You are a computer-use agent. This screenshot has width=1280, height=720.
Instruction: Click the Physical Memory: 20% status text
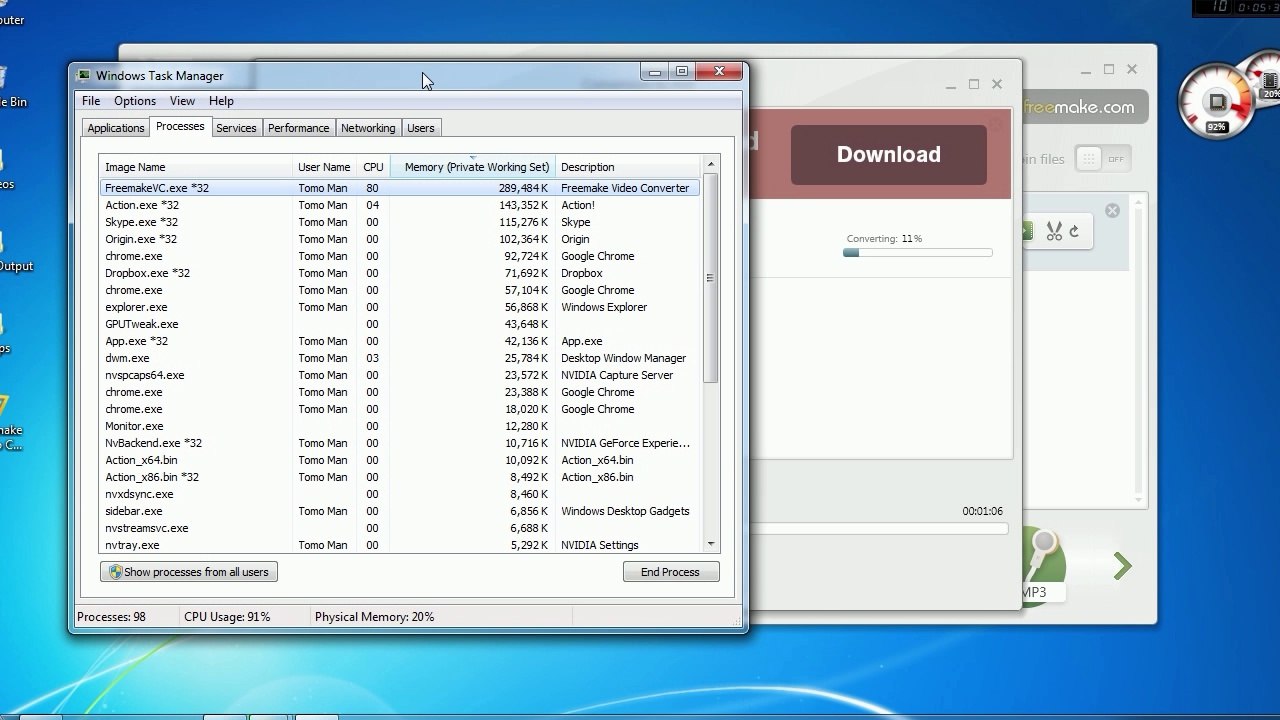pyautogui.click(x=374, y=617)
